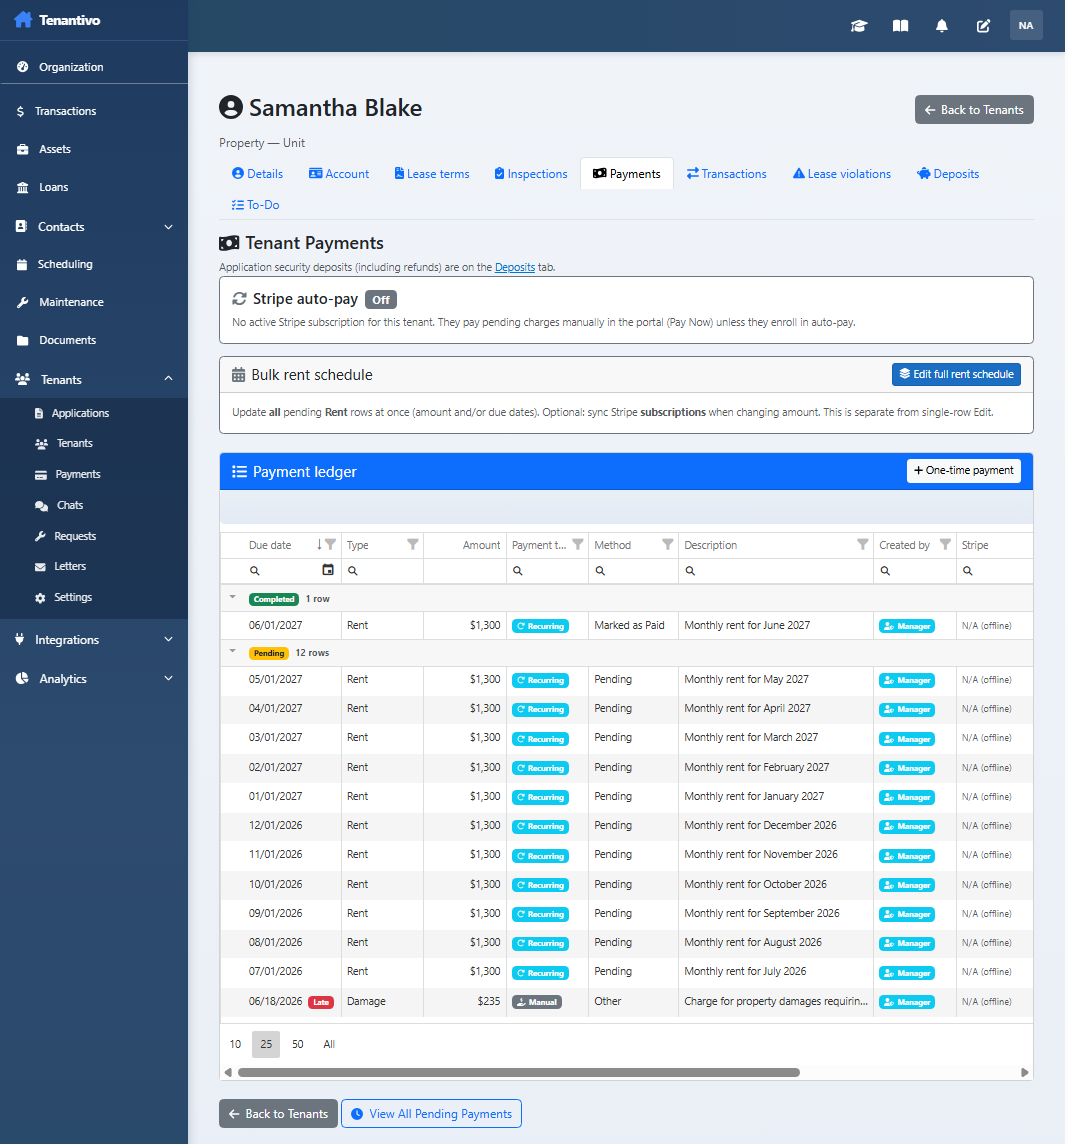Filter the Description column
The image size is (1068, 1144).
pyautogui.click(x=862, y=544)
